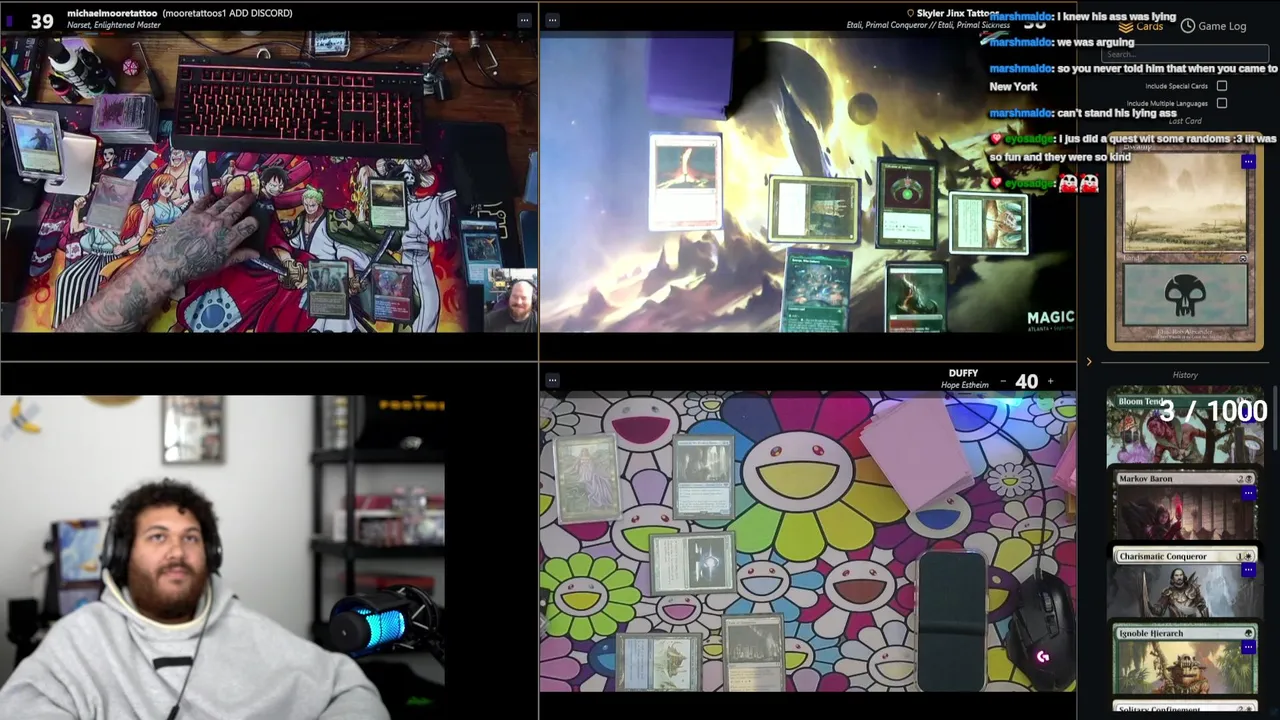Collapse the sidebar with the chevron arrow
This screenshot has height=720, width=1280.
[1089, 362]
